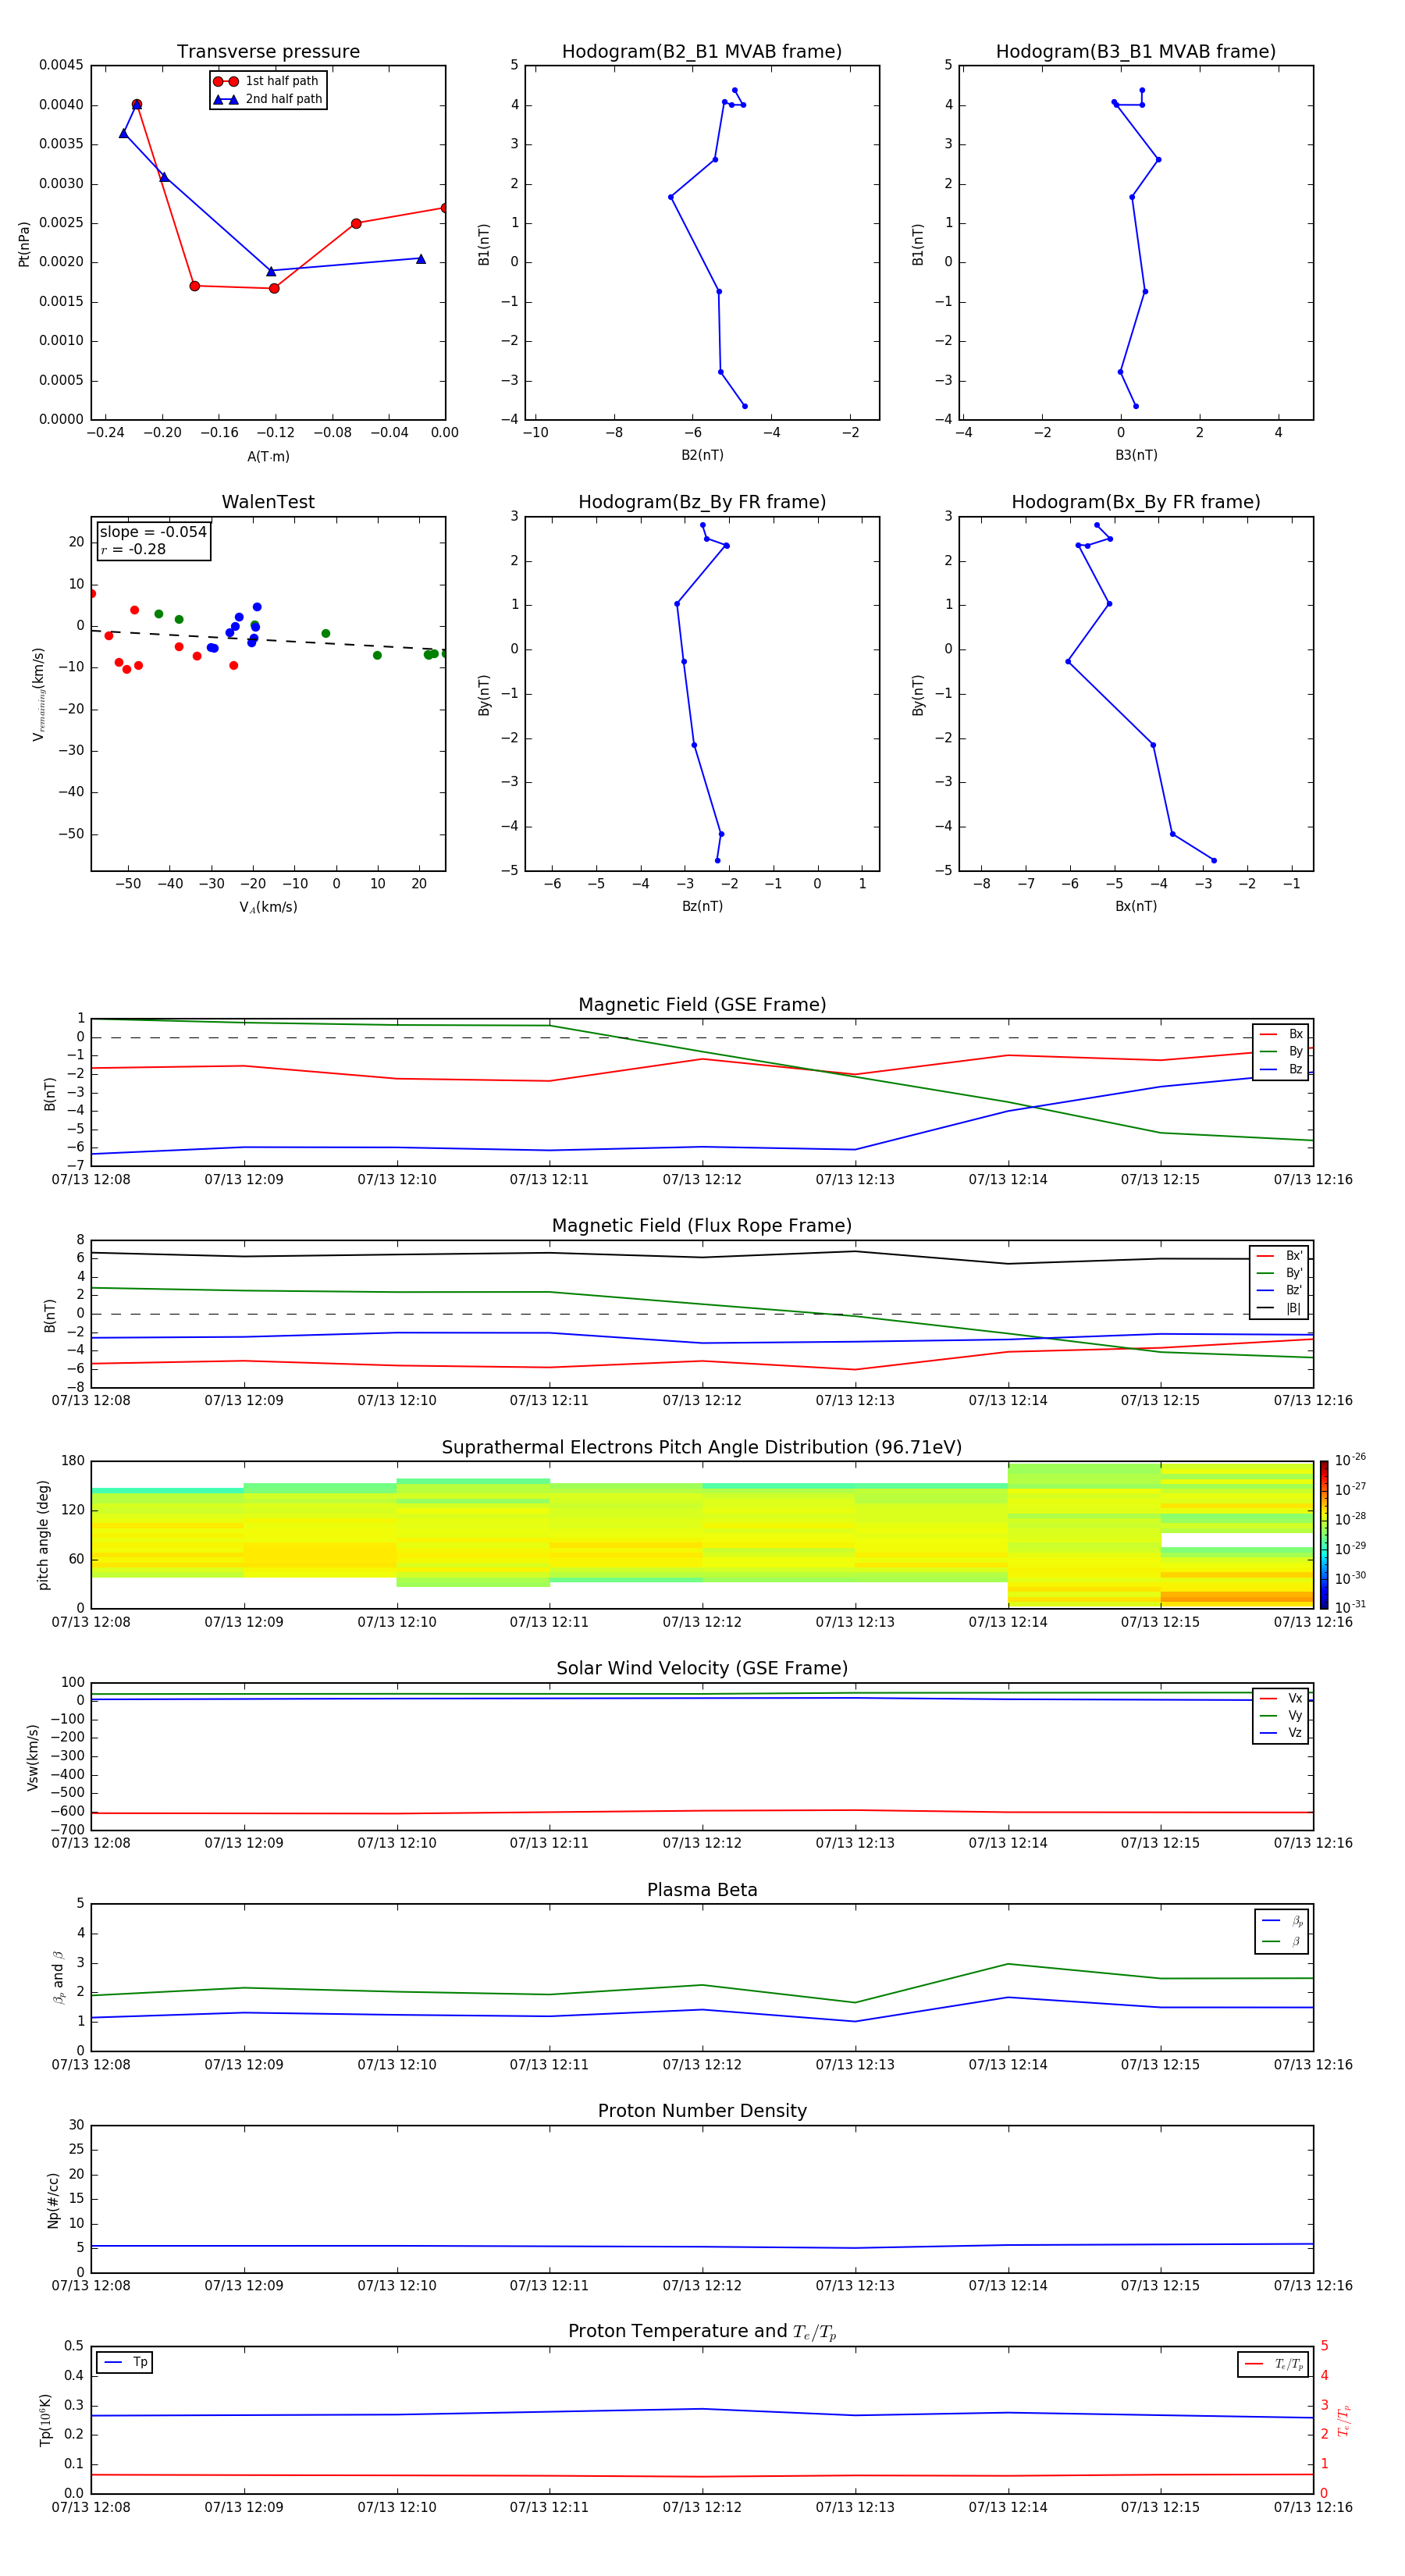Click the 'Bx(nT)' x-axis label
The image size is (1405, 2576).
pyautogui.click(x=1136, y=906)
